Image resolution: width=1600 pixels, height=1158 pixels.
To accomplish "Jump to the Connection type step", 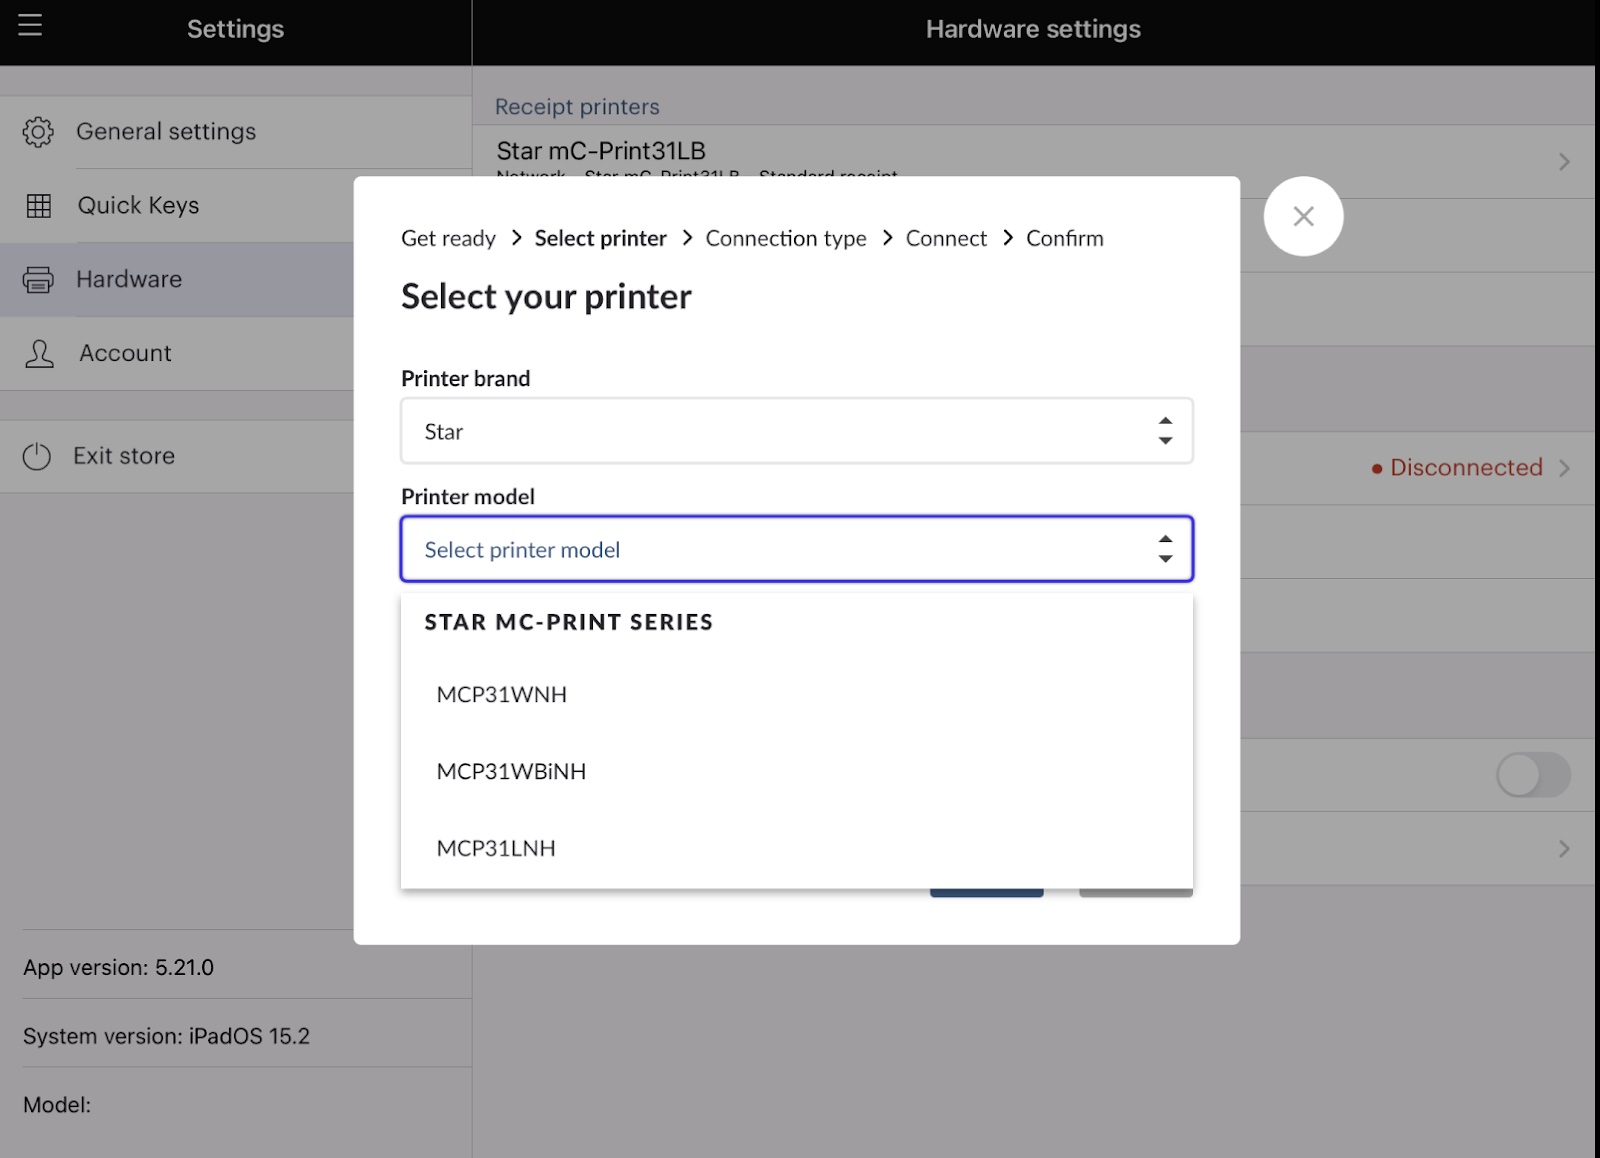I will click(785, 238).
